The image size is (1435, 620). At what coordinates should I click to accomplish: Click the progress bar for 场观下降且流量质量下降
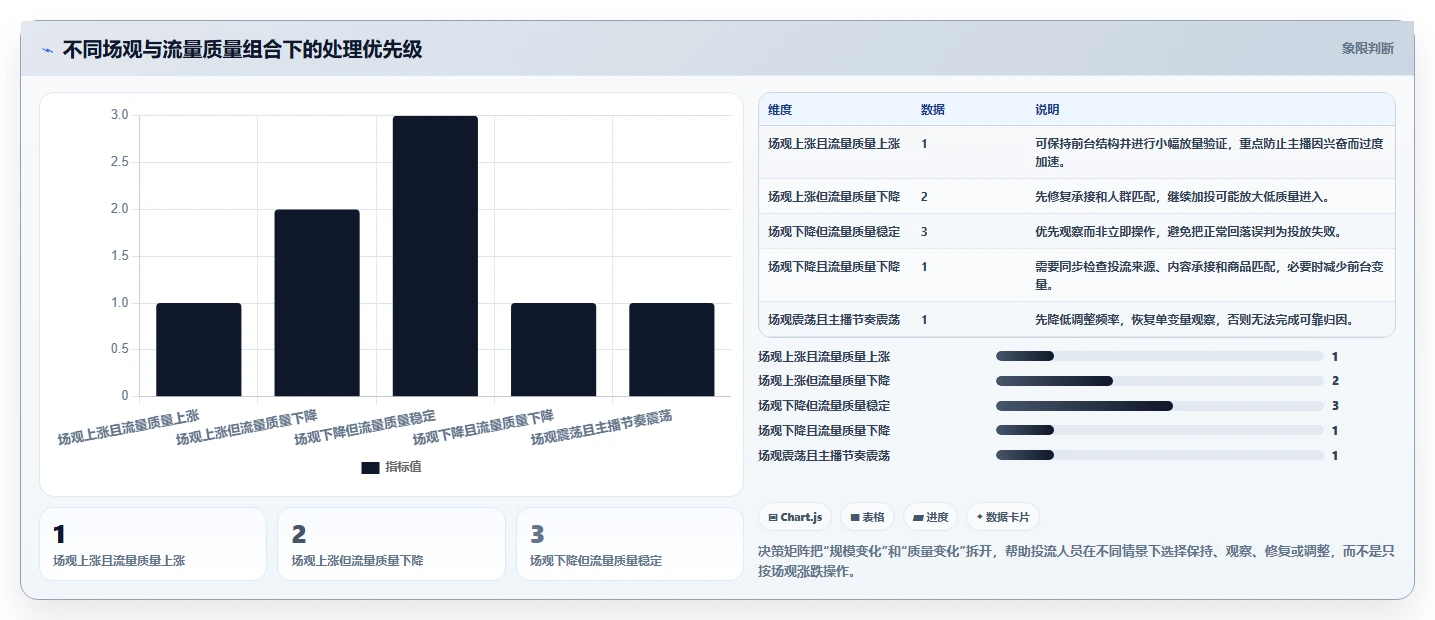[1160, 430]
